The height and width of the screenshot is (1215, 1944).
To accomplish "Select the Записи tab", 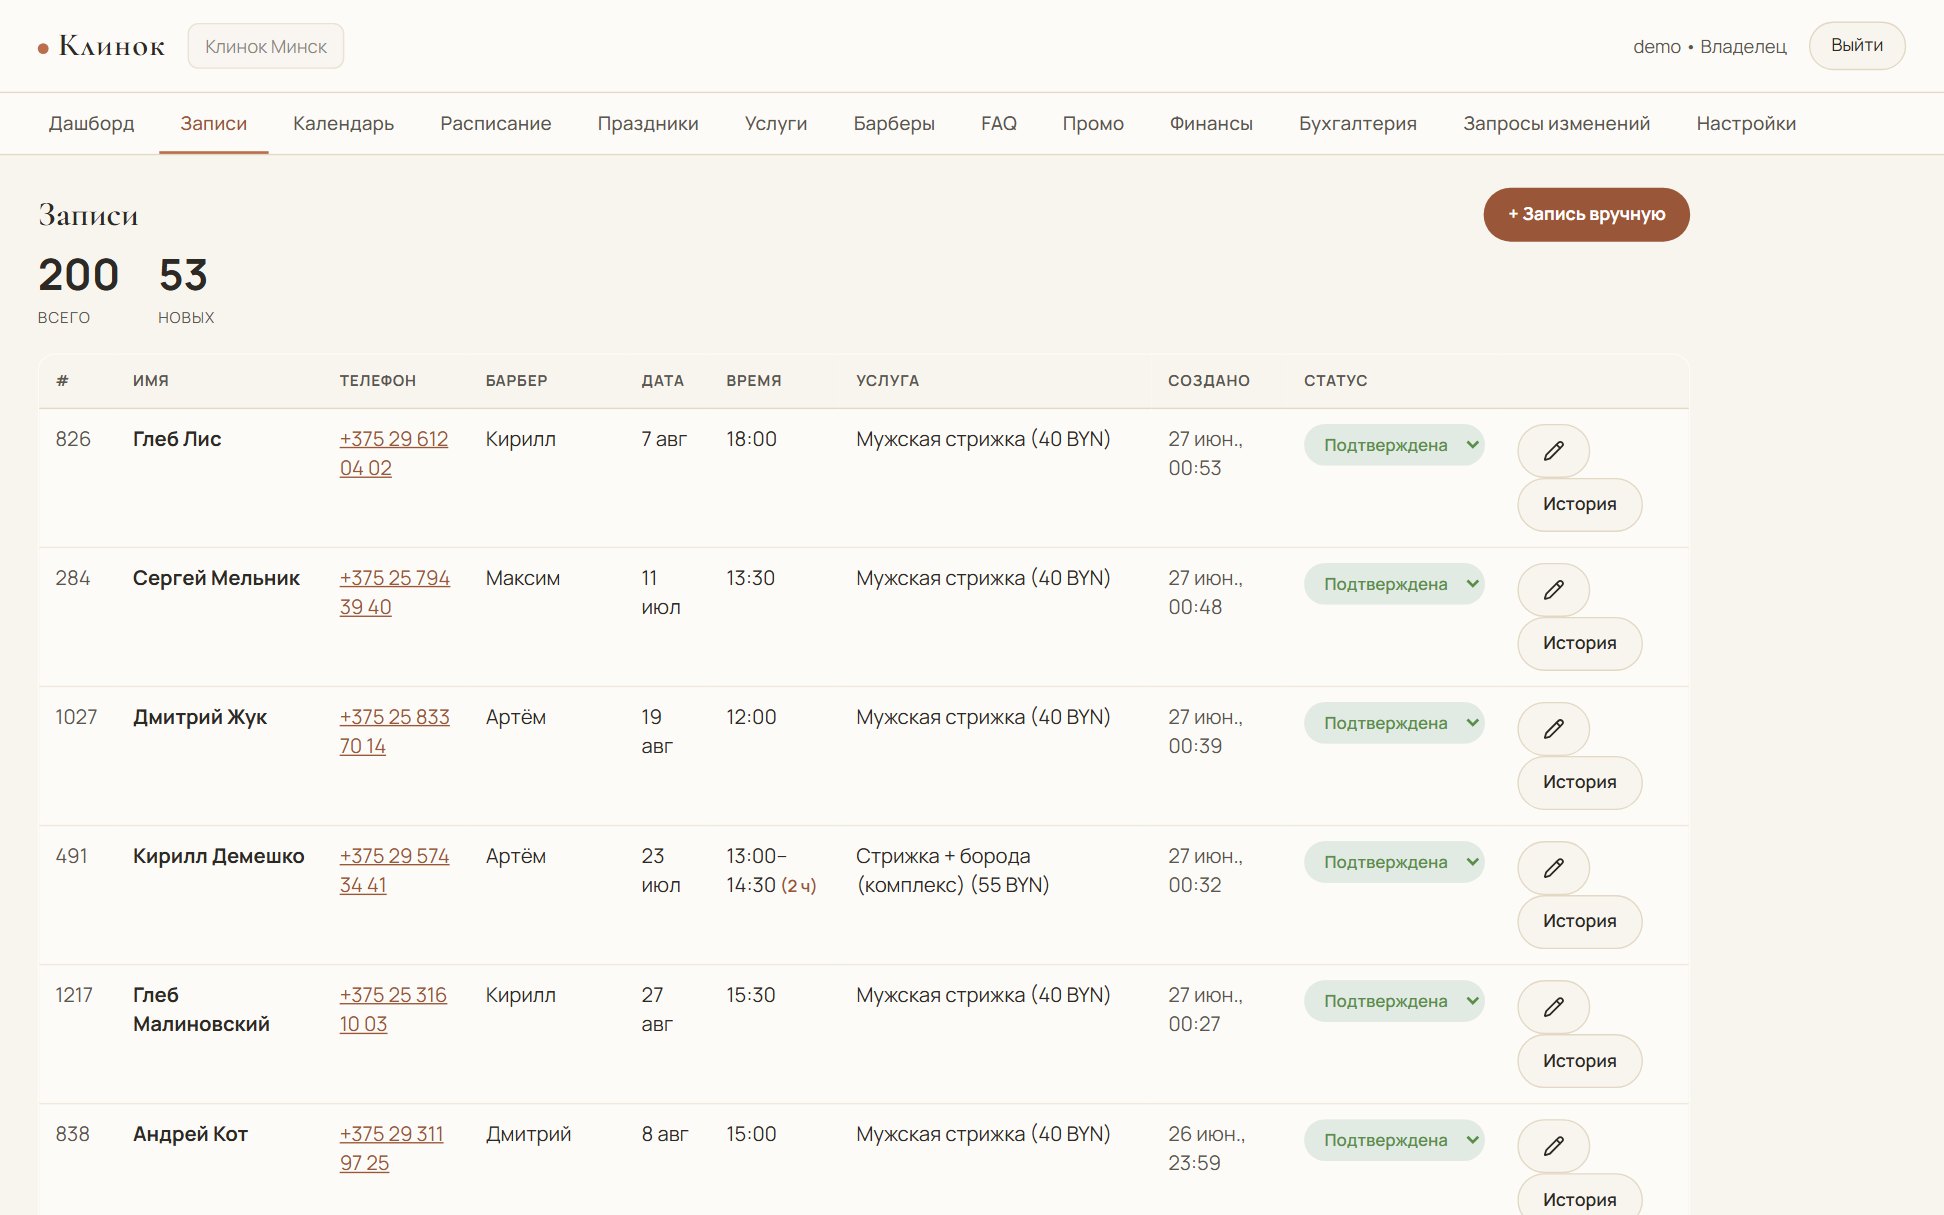I will pyautogui.click(x=214, y=123).
